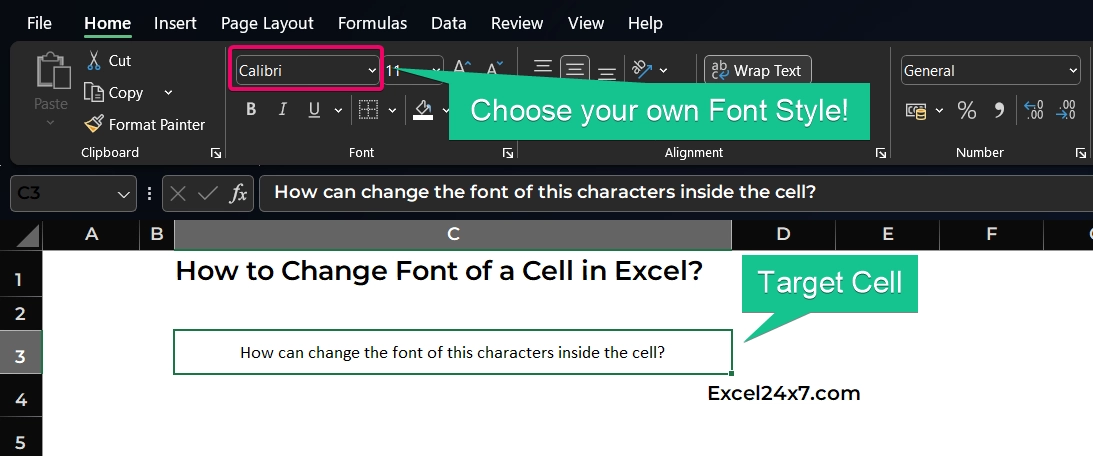Screen dimensions: 1093x456
Task: Apply the Fill Color paint bucket
Action: (423, 109)
